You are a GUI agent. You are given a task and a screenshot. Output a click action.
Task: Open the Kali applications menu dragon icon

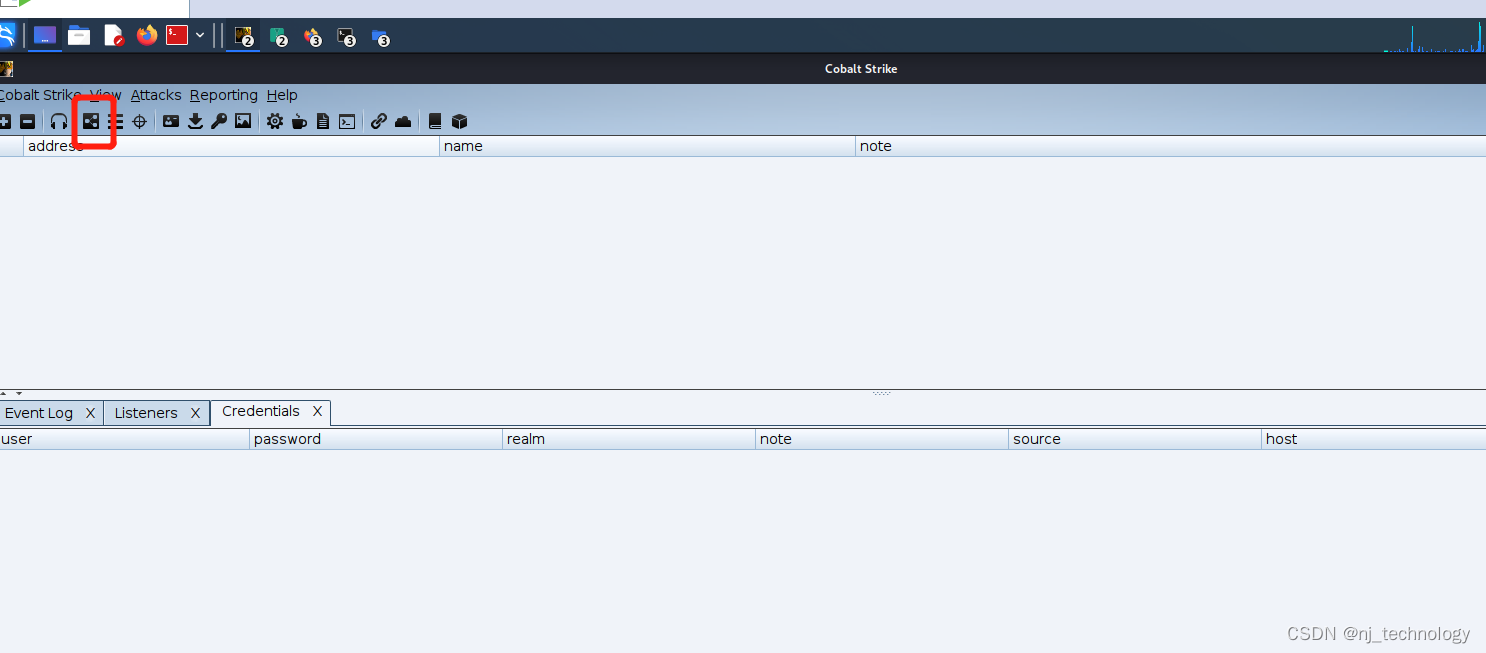click(x=6, y=36)
